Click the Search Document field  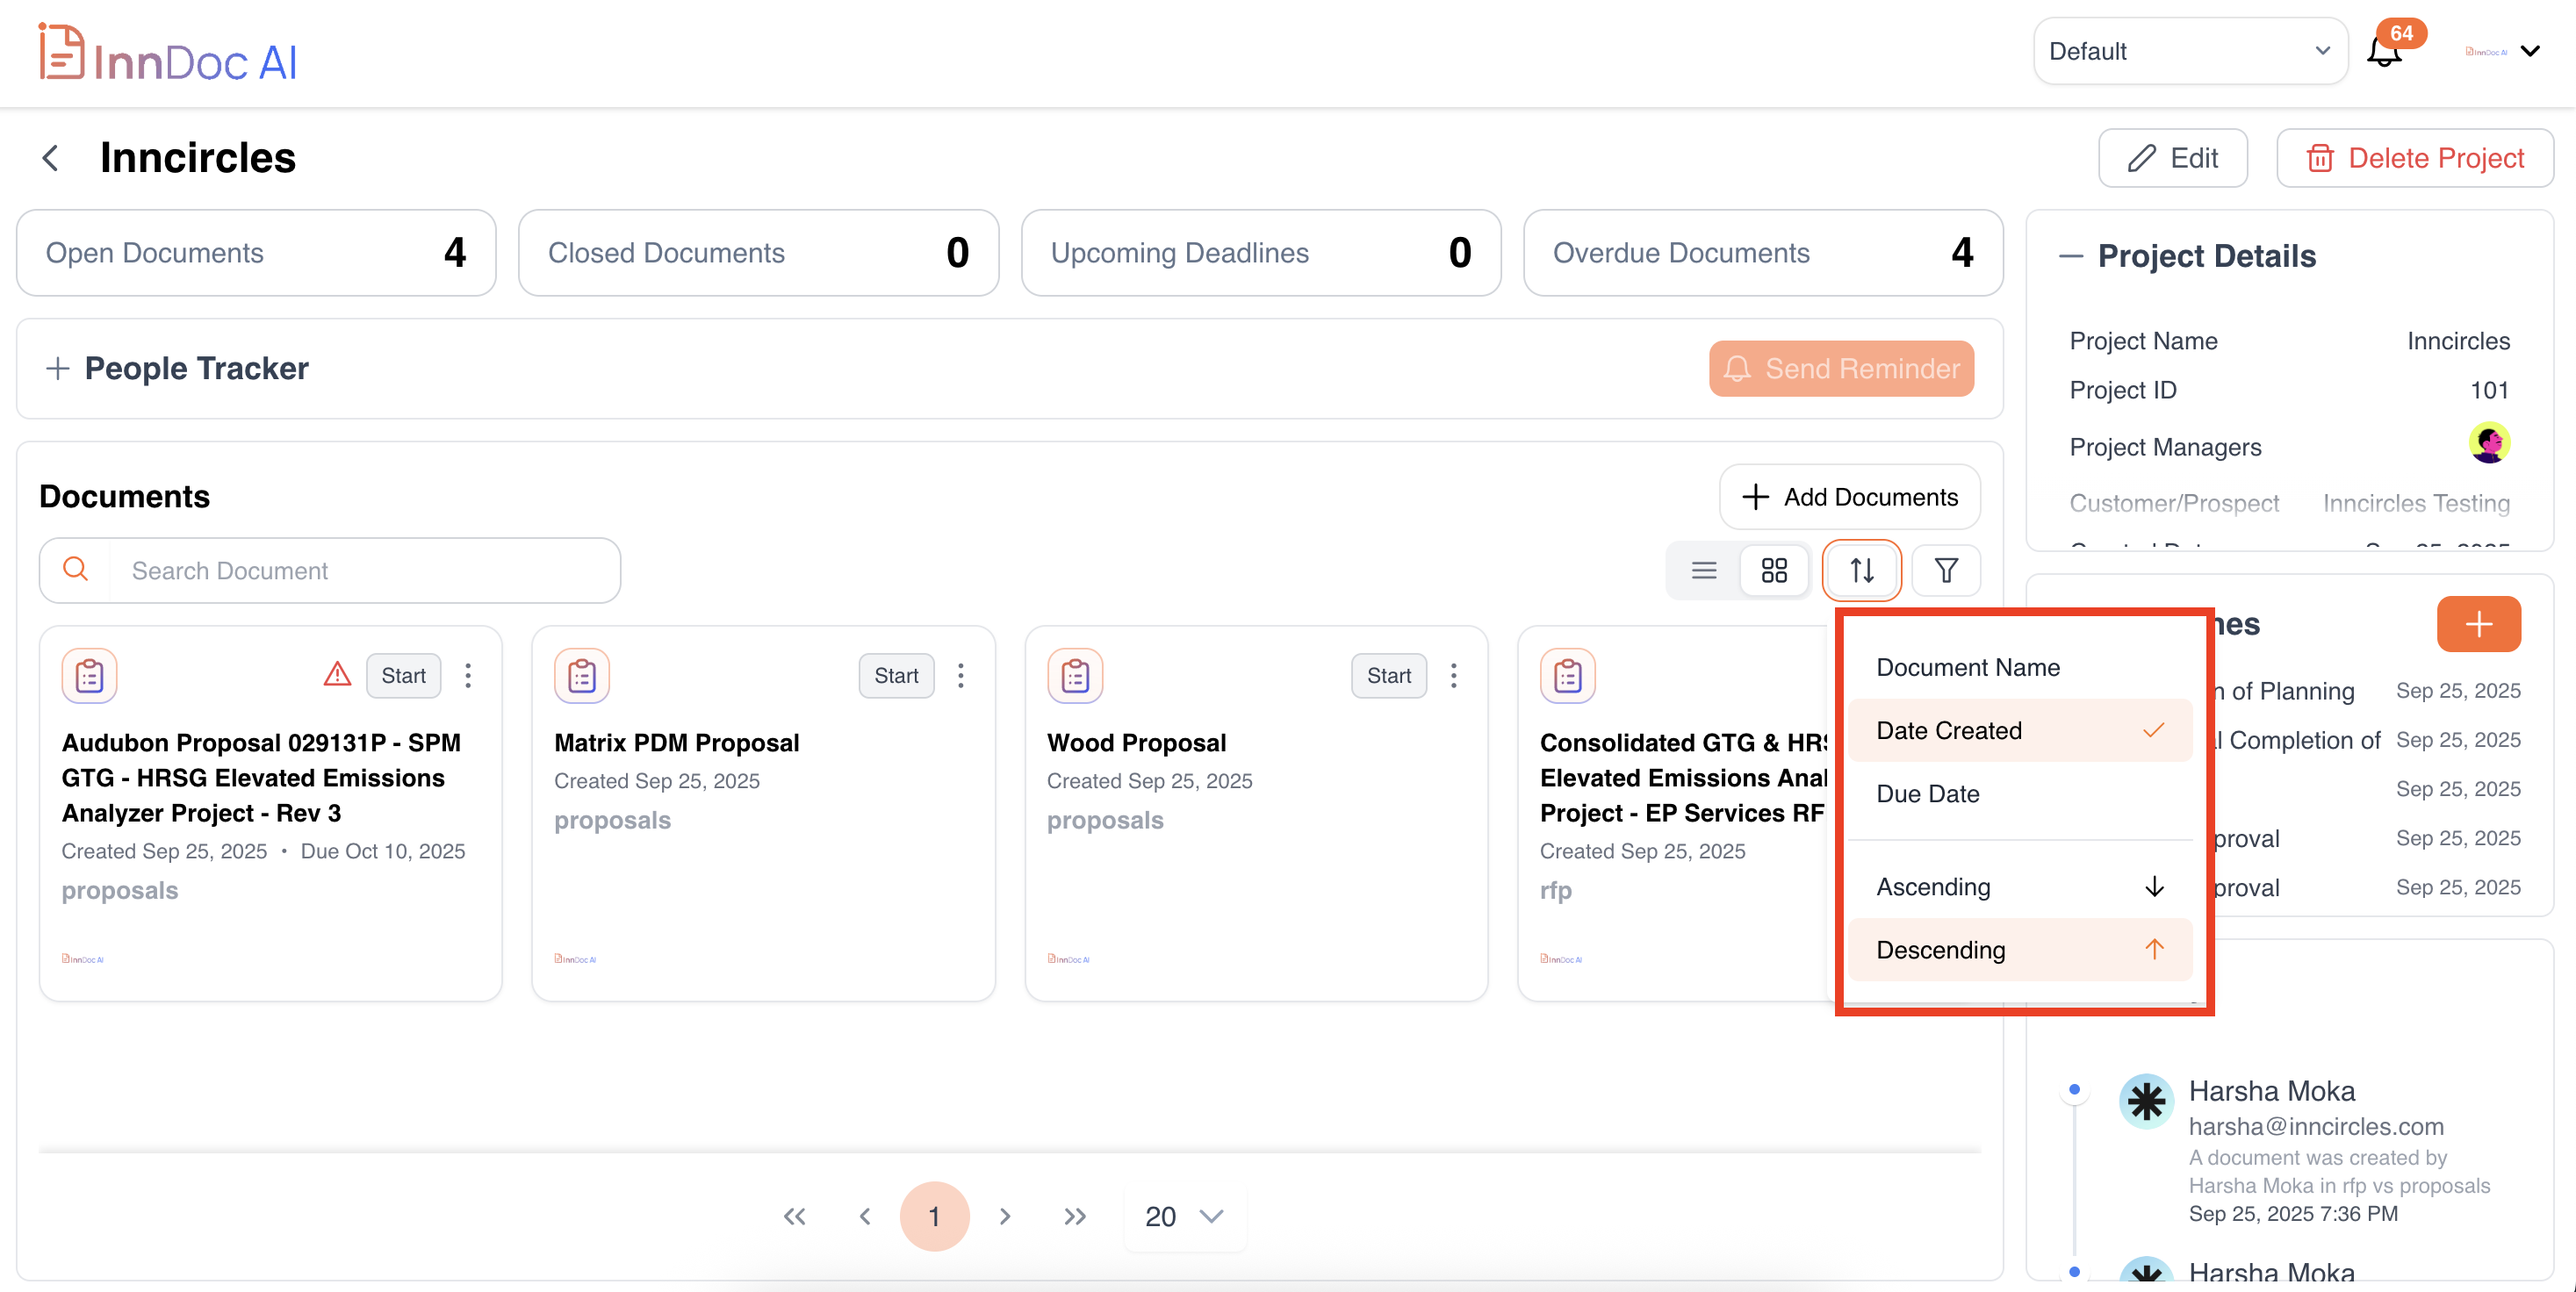coord(365,570)
